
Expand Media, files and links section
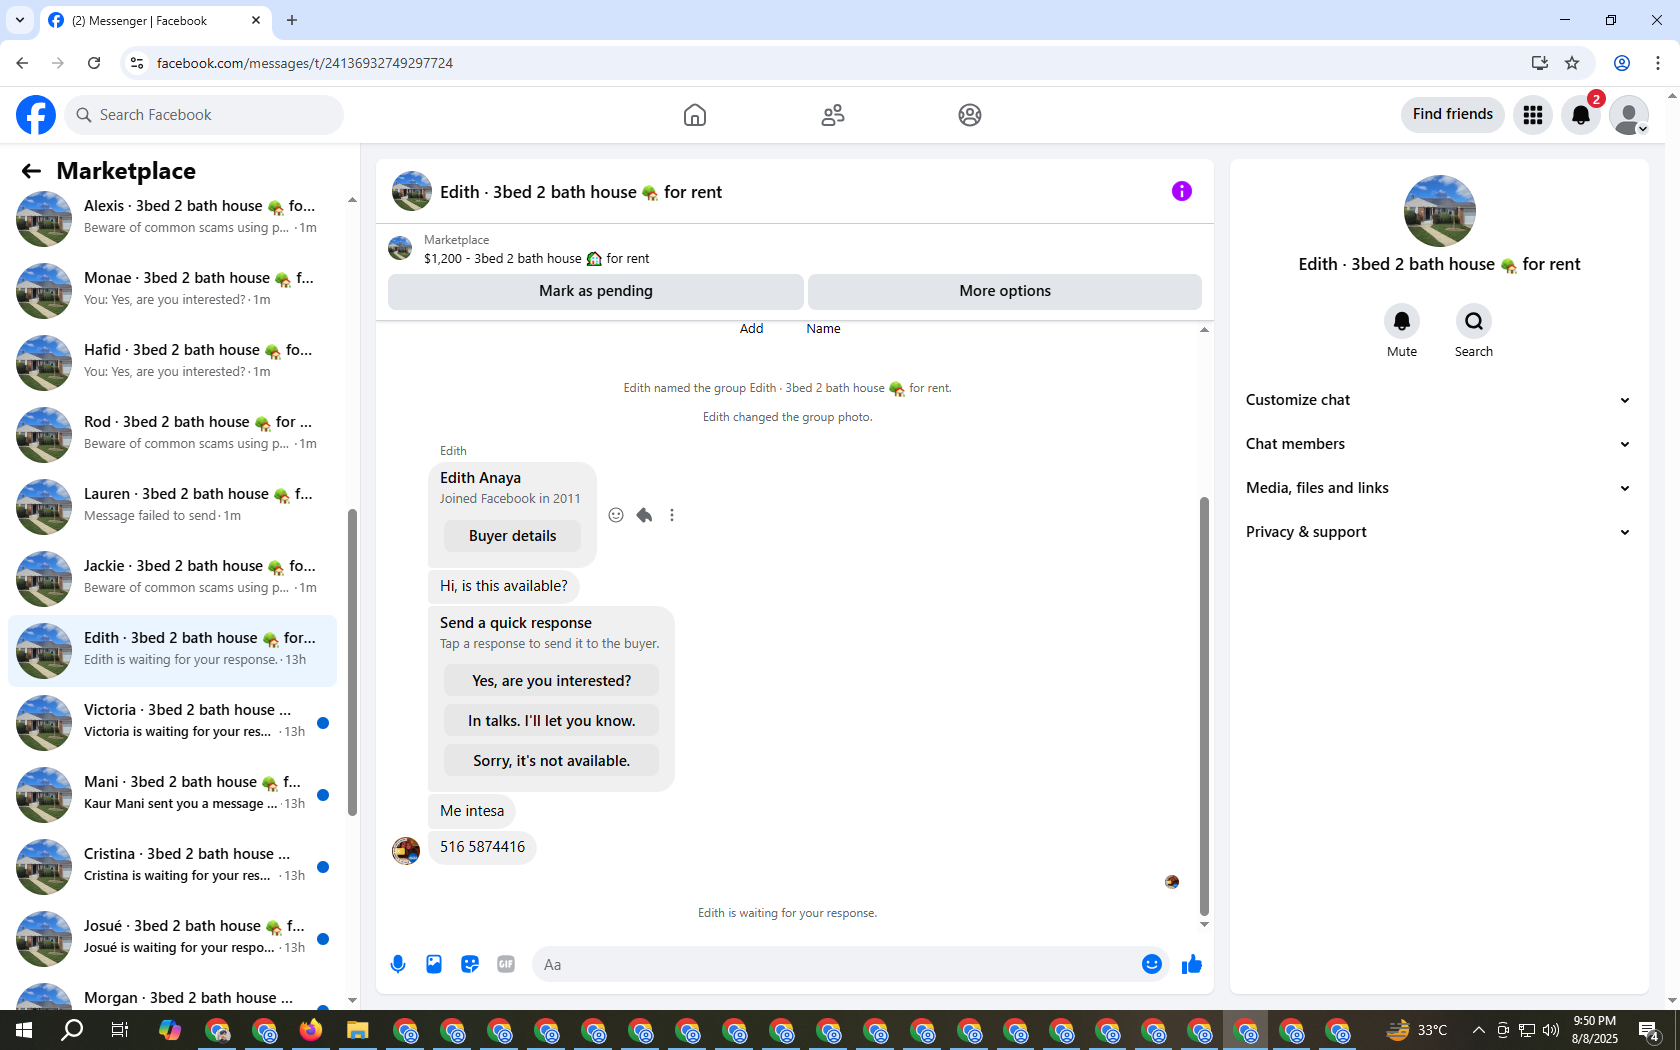point(1438,488)
